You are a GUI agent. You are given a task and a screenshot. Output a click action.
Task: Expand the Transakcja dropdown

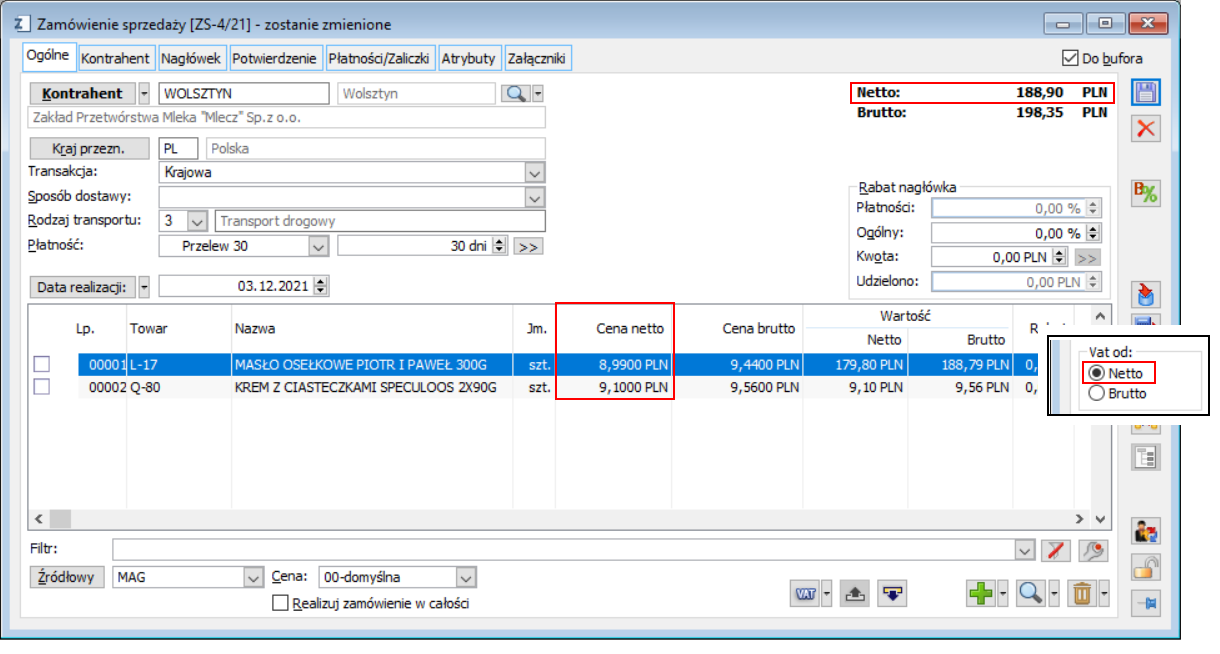click(536, 172)
